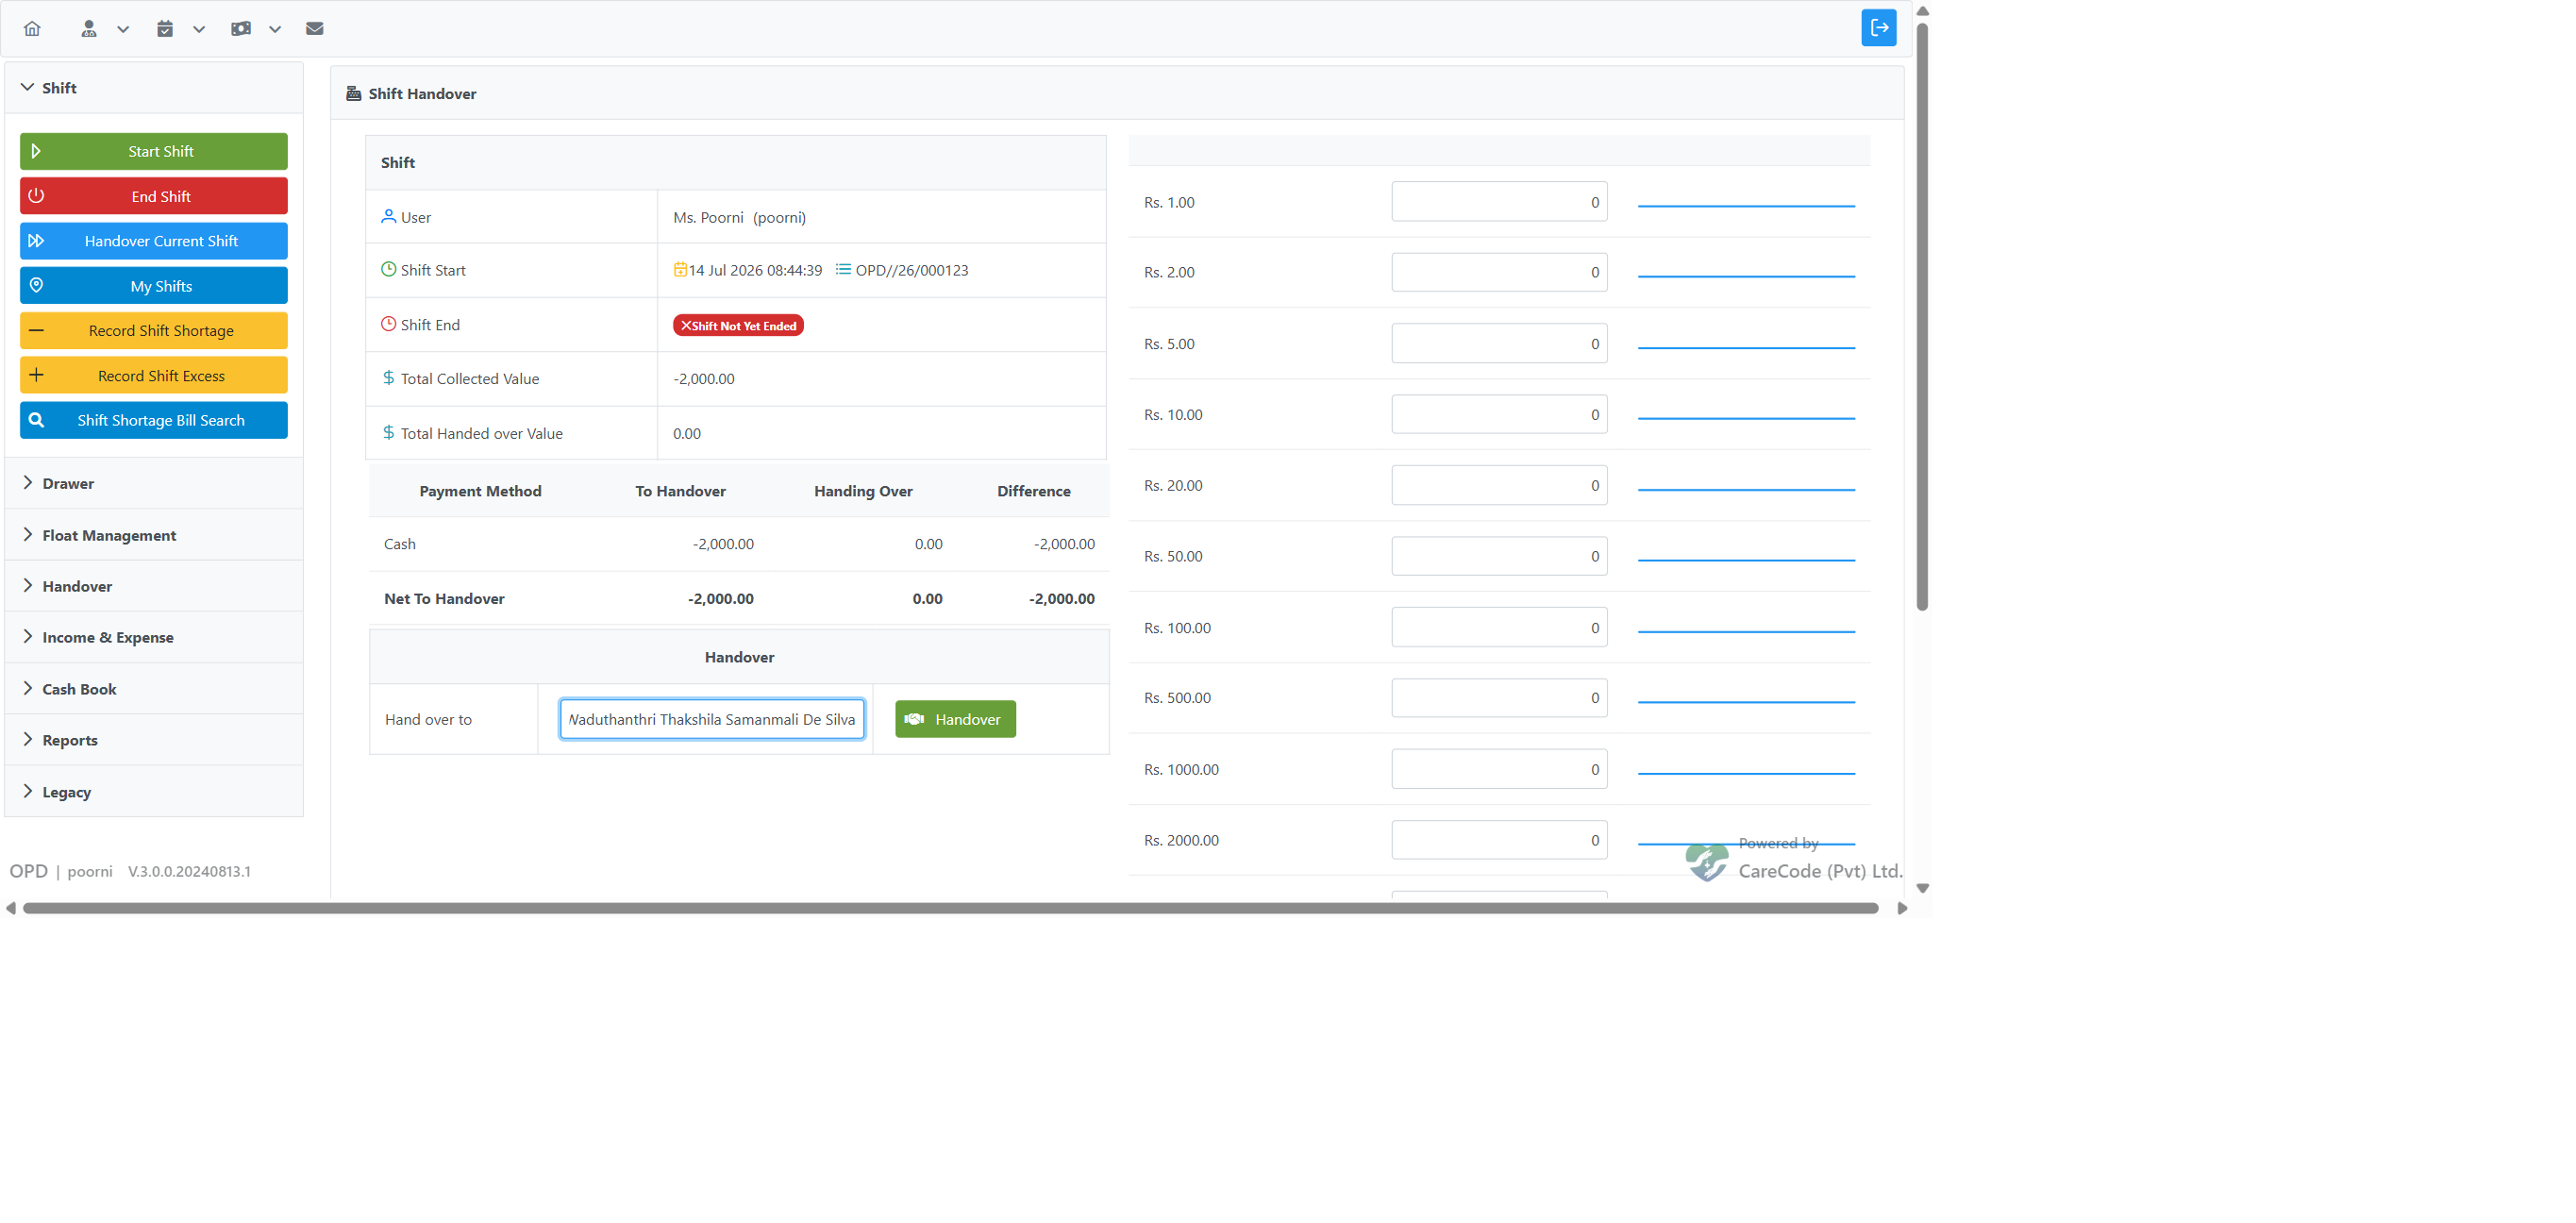Screen dimensions: 2576x1223
Task: Open the user profile menu icon
Action: 89,29
